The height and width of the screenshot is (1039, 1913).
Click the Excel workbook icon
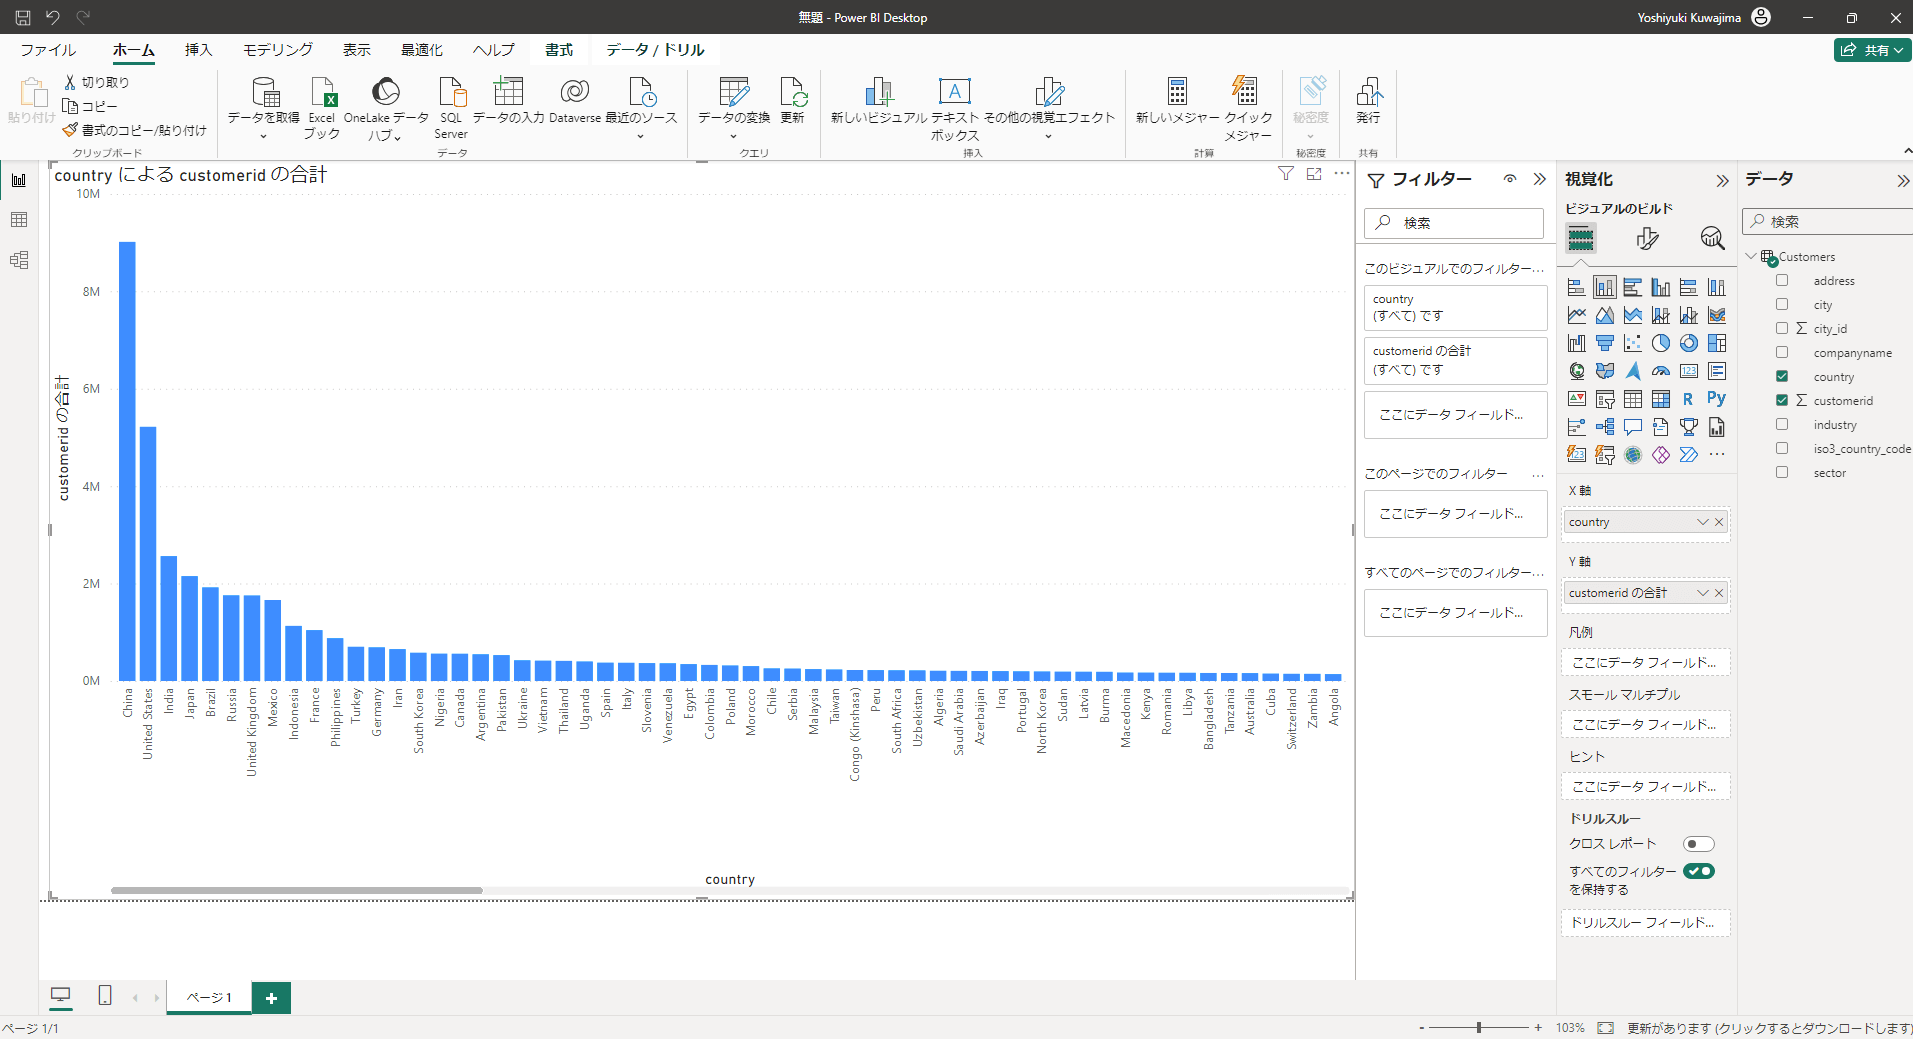point(322,93)
